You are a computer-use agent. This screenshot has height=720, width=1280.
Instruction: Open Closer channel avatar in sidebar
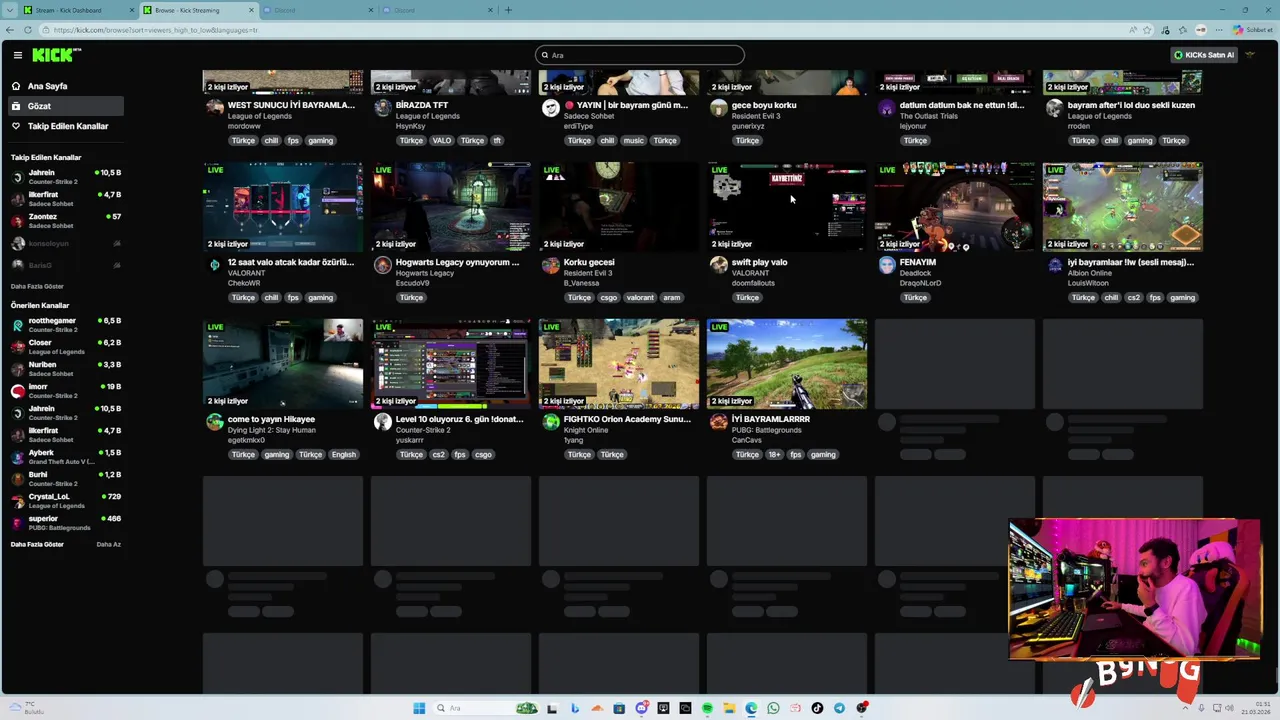tap(17, 347)
